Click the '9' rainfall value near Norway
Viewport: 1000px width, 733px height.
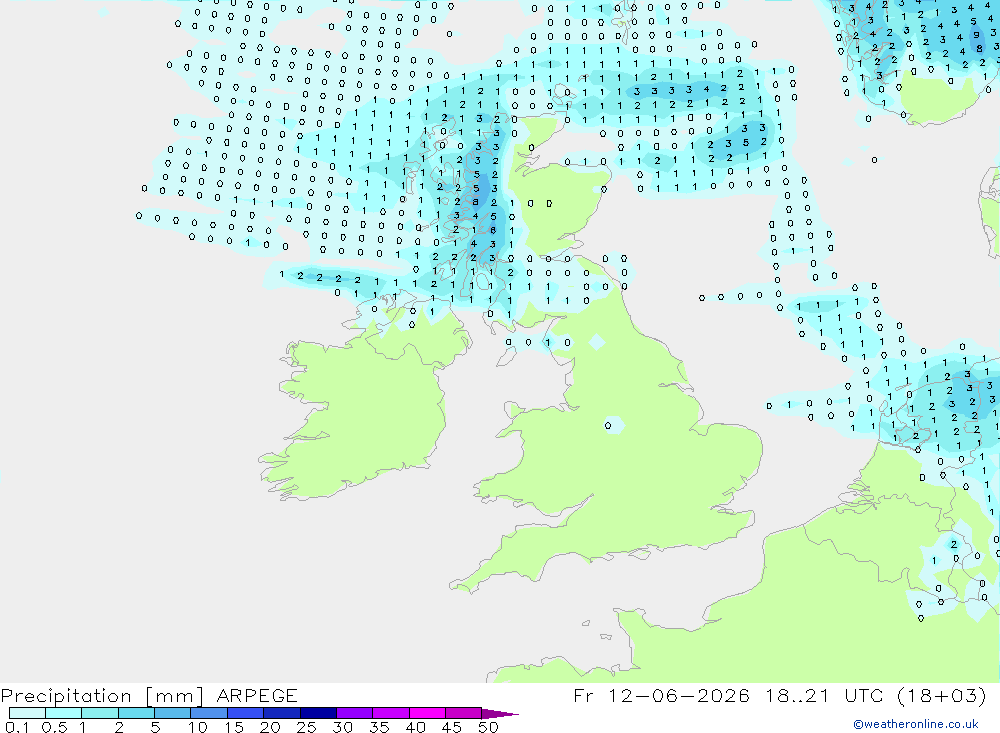point(976,35)
